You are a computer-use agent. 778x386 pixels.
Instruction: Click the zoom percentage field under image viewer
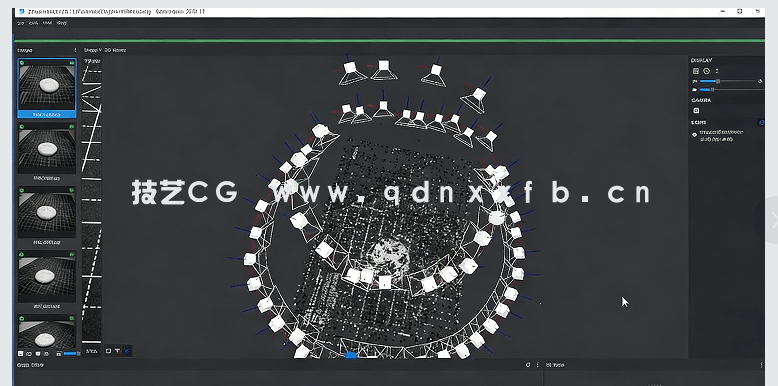pyautogui.click(x=91, y=351)
